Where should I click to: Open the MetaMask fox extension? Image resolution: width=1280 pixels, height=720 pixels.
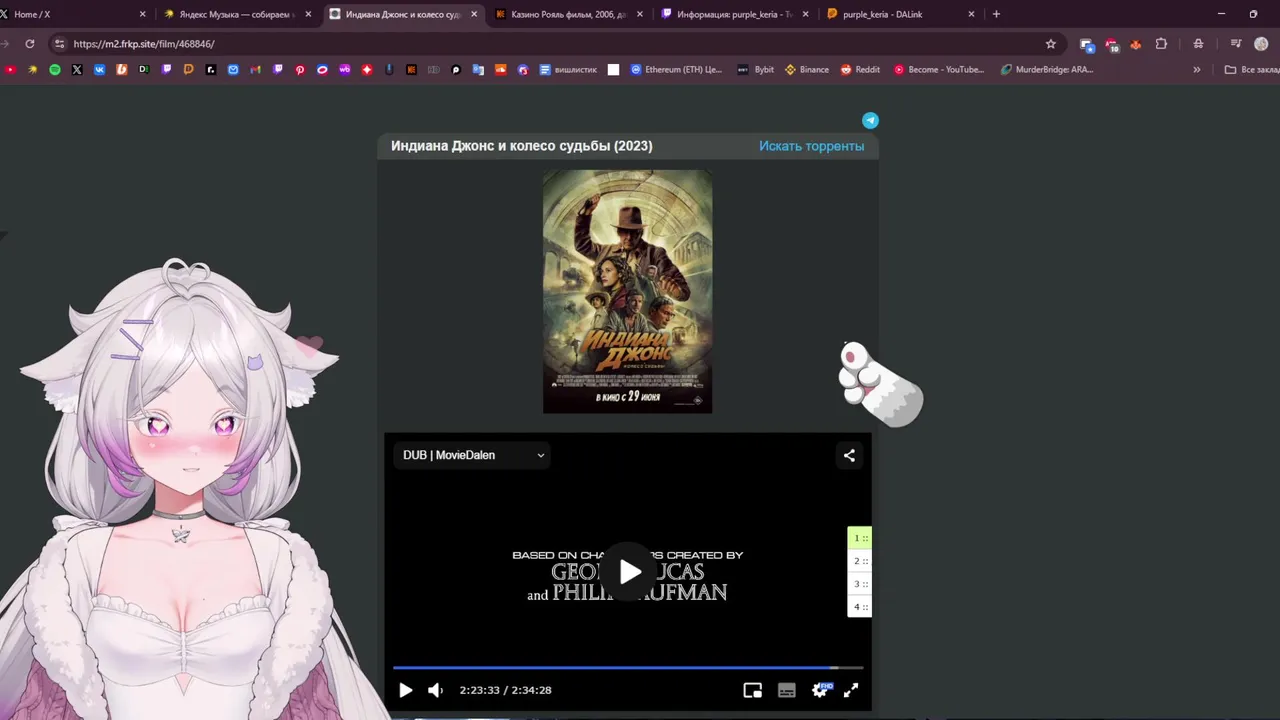tap(1135, 44)
